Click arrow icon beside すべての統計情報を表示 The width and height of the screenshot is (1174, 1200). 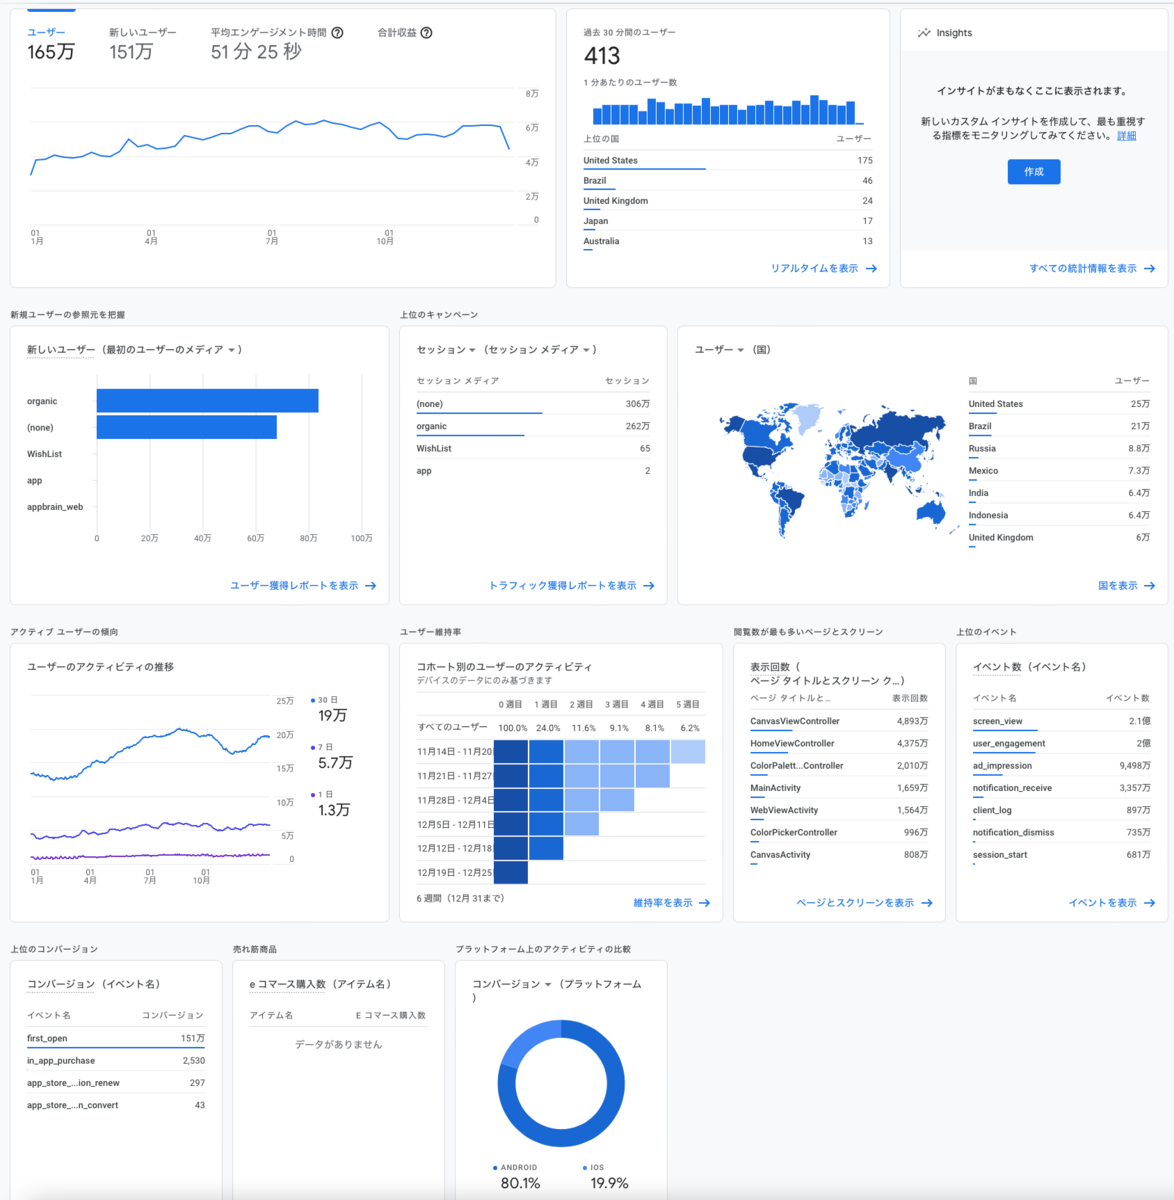tap(1149, 269)
